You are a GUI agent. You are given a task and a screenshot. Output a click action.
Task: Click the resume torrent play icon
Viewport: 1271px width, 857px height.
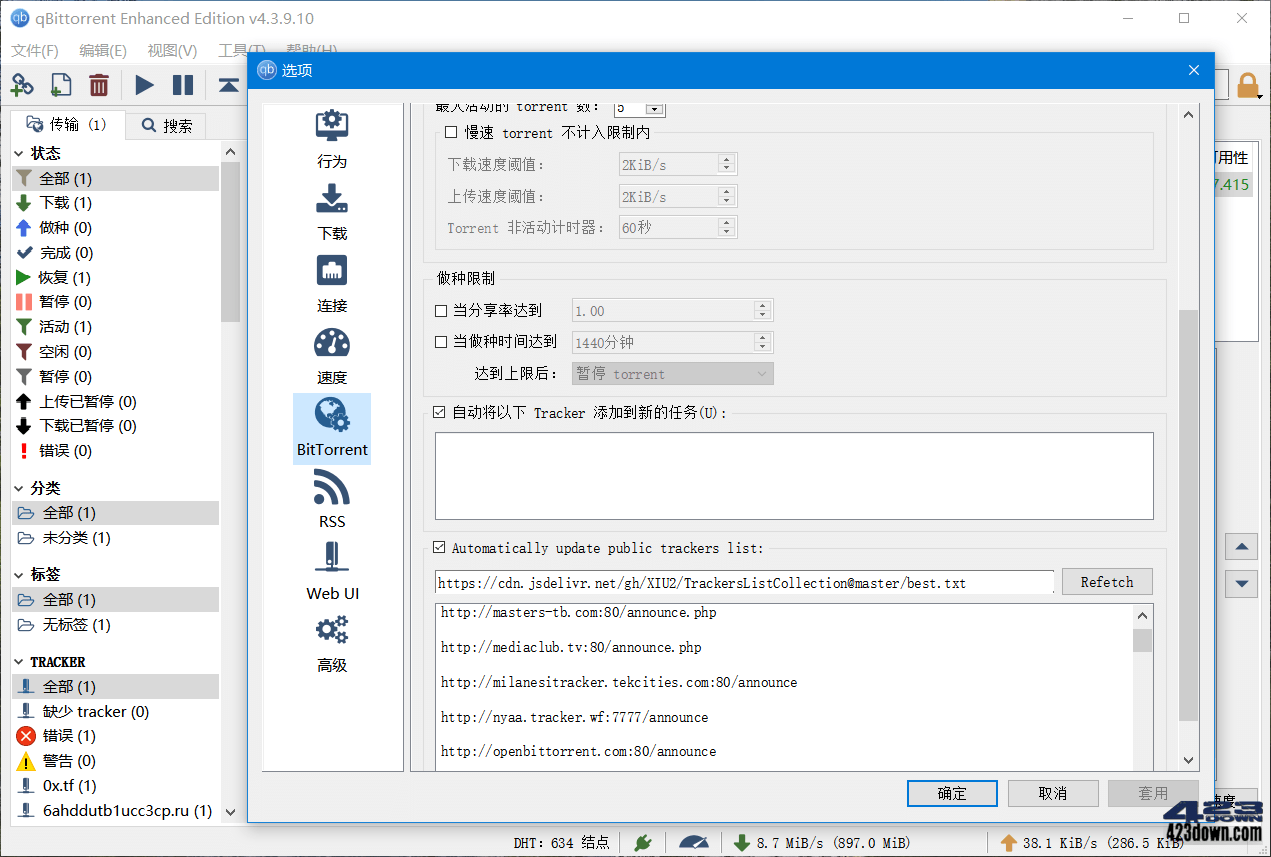(143, 85)
